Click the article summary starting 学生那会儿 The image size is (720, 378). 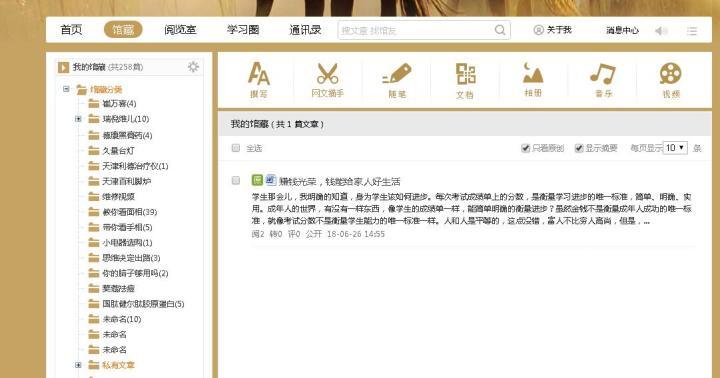[x=472, y=209]
